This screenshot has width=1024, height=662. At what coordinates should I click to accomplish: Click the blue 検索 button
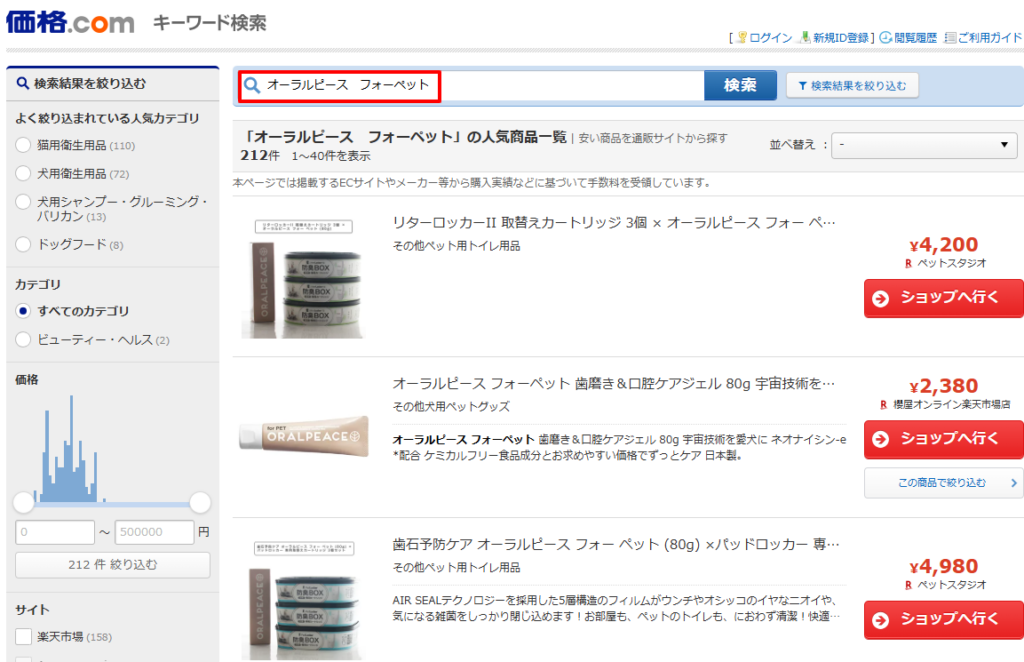[x=740, y=85]
